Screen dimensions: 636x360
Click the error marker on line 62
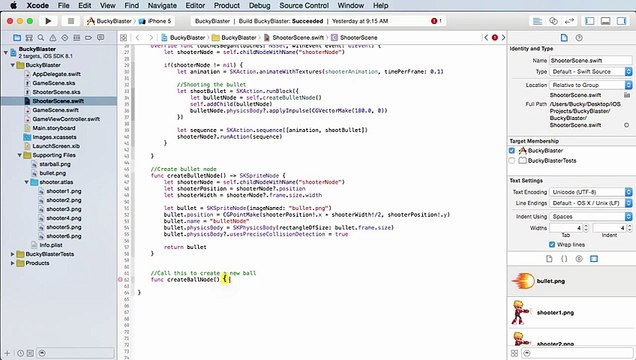[x=120, y=280]
